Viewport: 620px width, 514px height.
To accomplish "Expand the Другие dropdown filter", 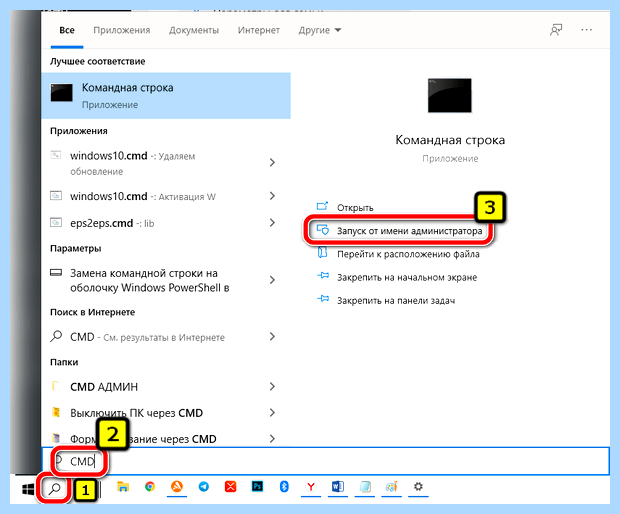I will (319, 30).
